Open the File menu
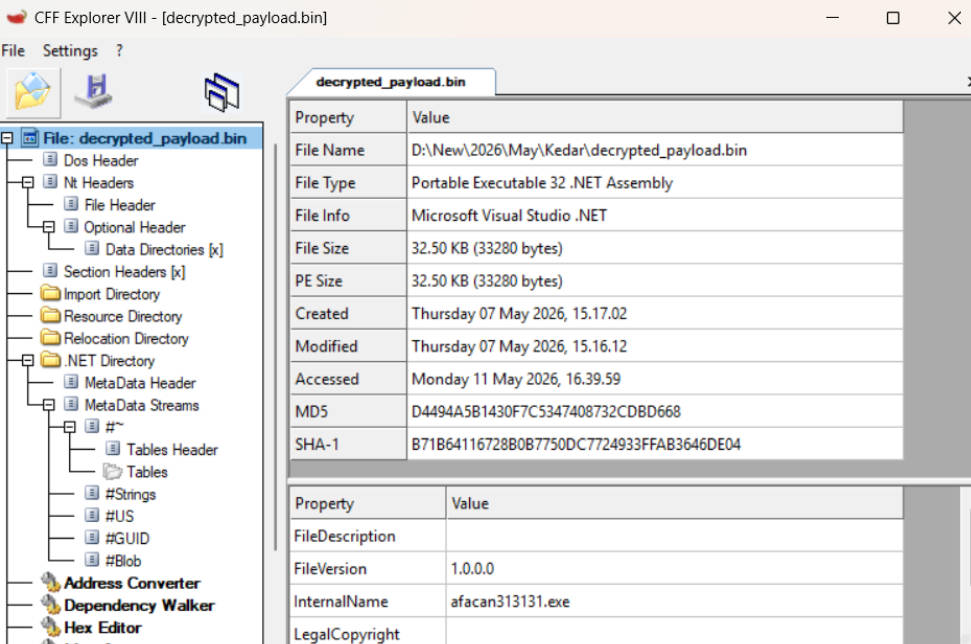The width and height of the screenshot is (971, 644). [13, 51]
